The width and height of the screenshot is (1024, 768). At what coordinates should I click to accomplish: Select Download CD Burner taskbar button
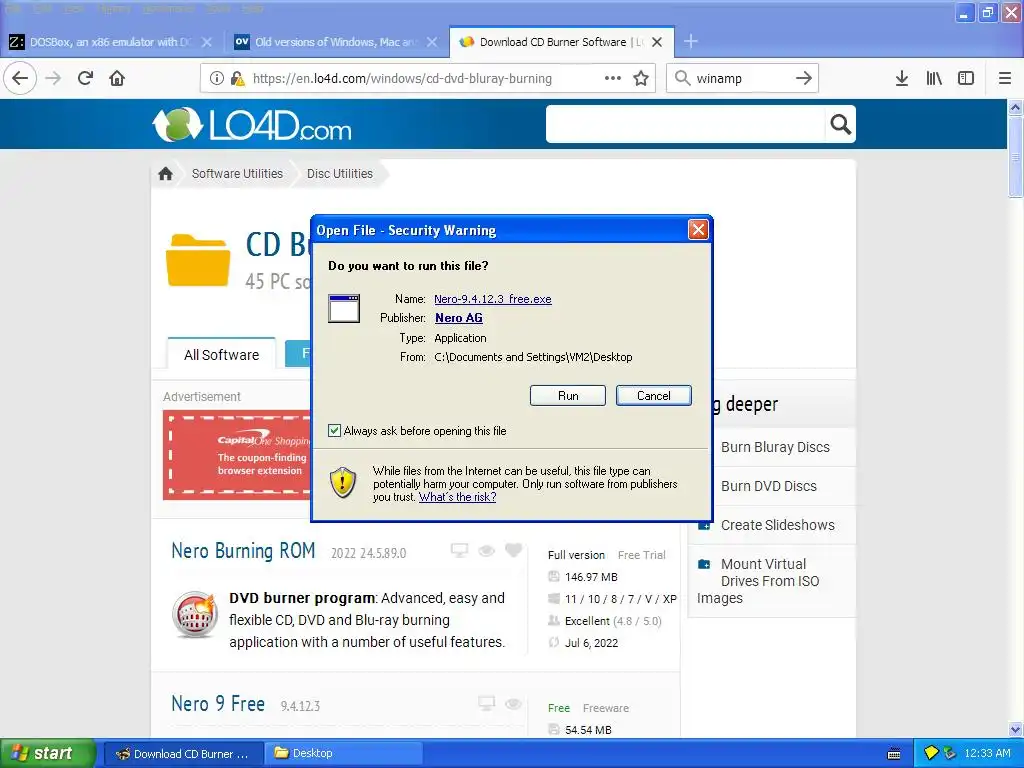pos(184,754)
